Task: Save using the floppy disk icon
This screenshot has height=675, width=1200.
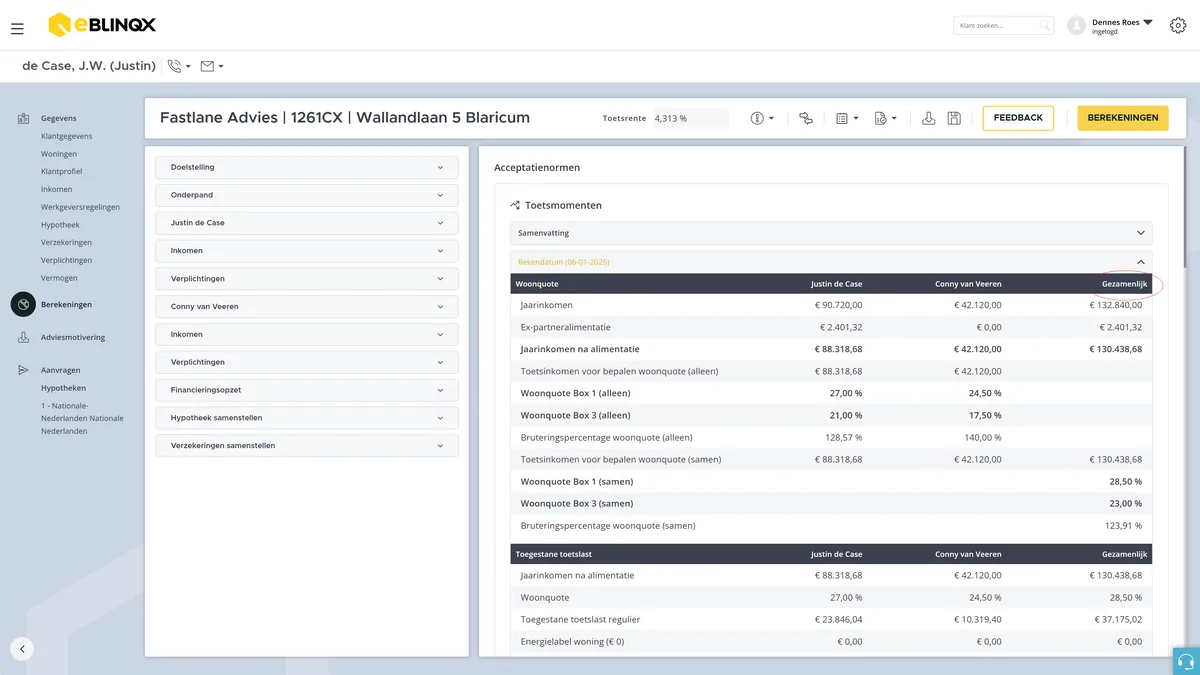Action: click(x=954, y=118)
